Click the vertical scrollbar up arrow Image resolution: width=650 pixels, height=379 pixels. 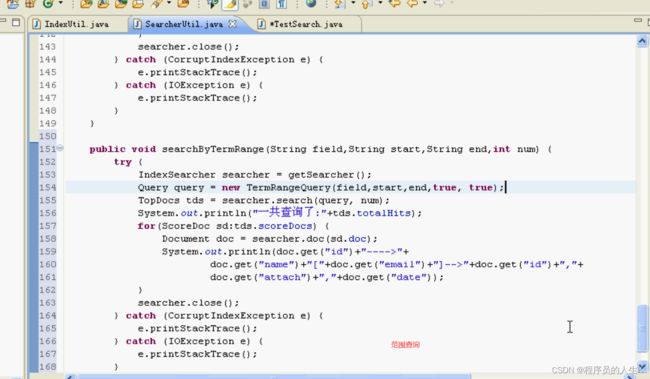(642, 41)
